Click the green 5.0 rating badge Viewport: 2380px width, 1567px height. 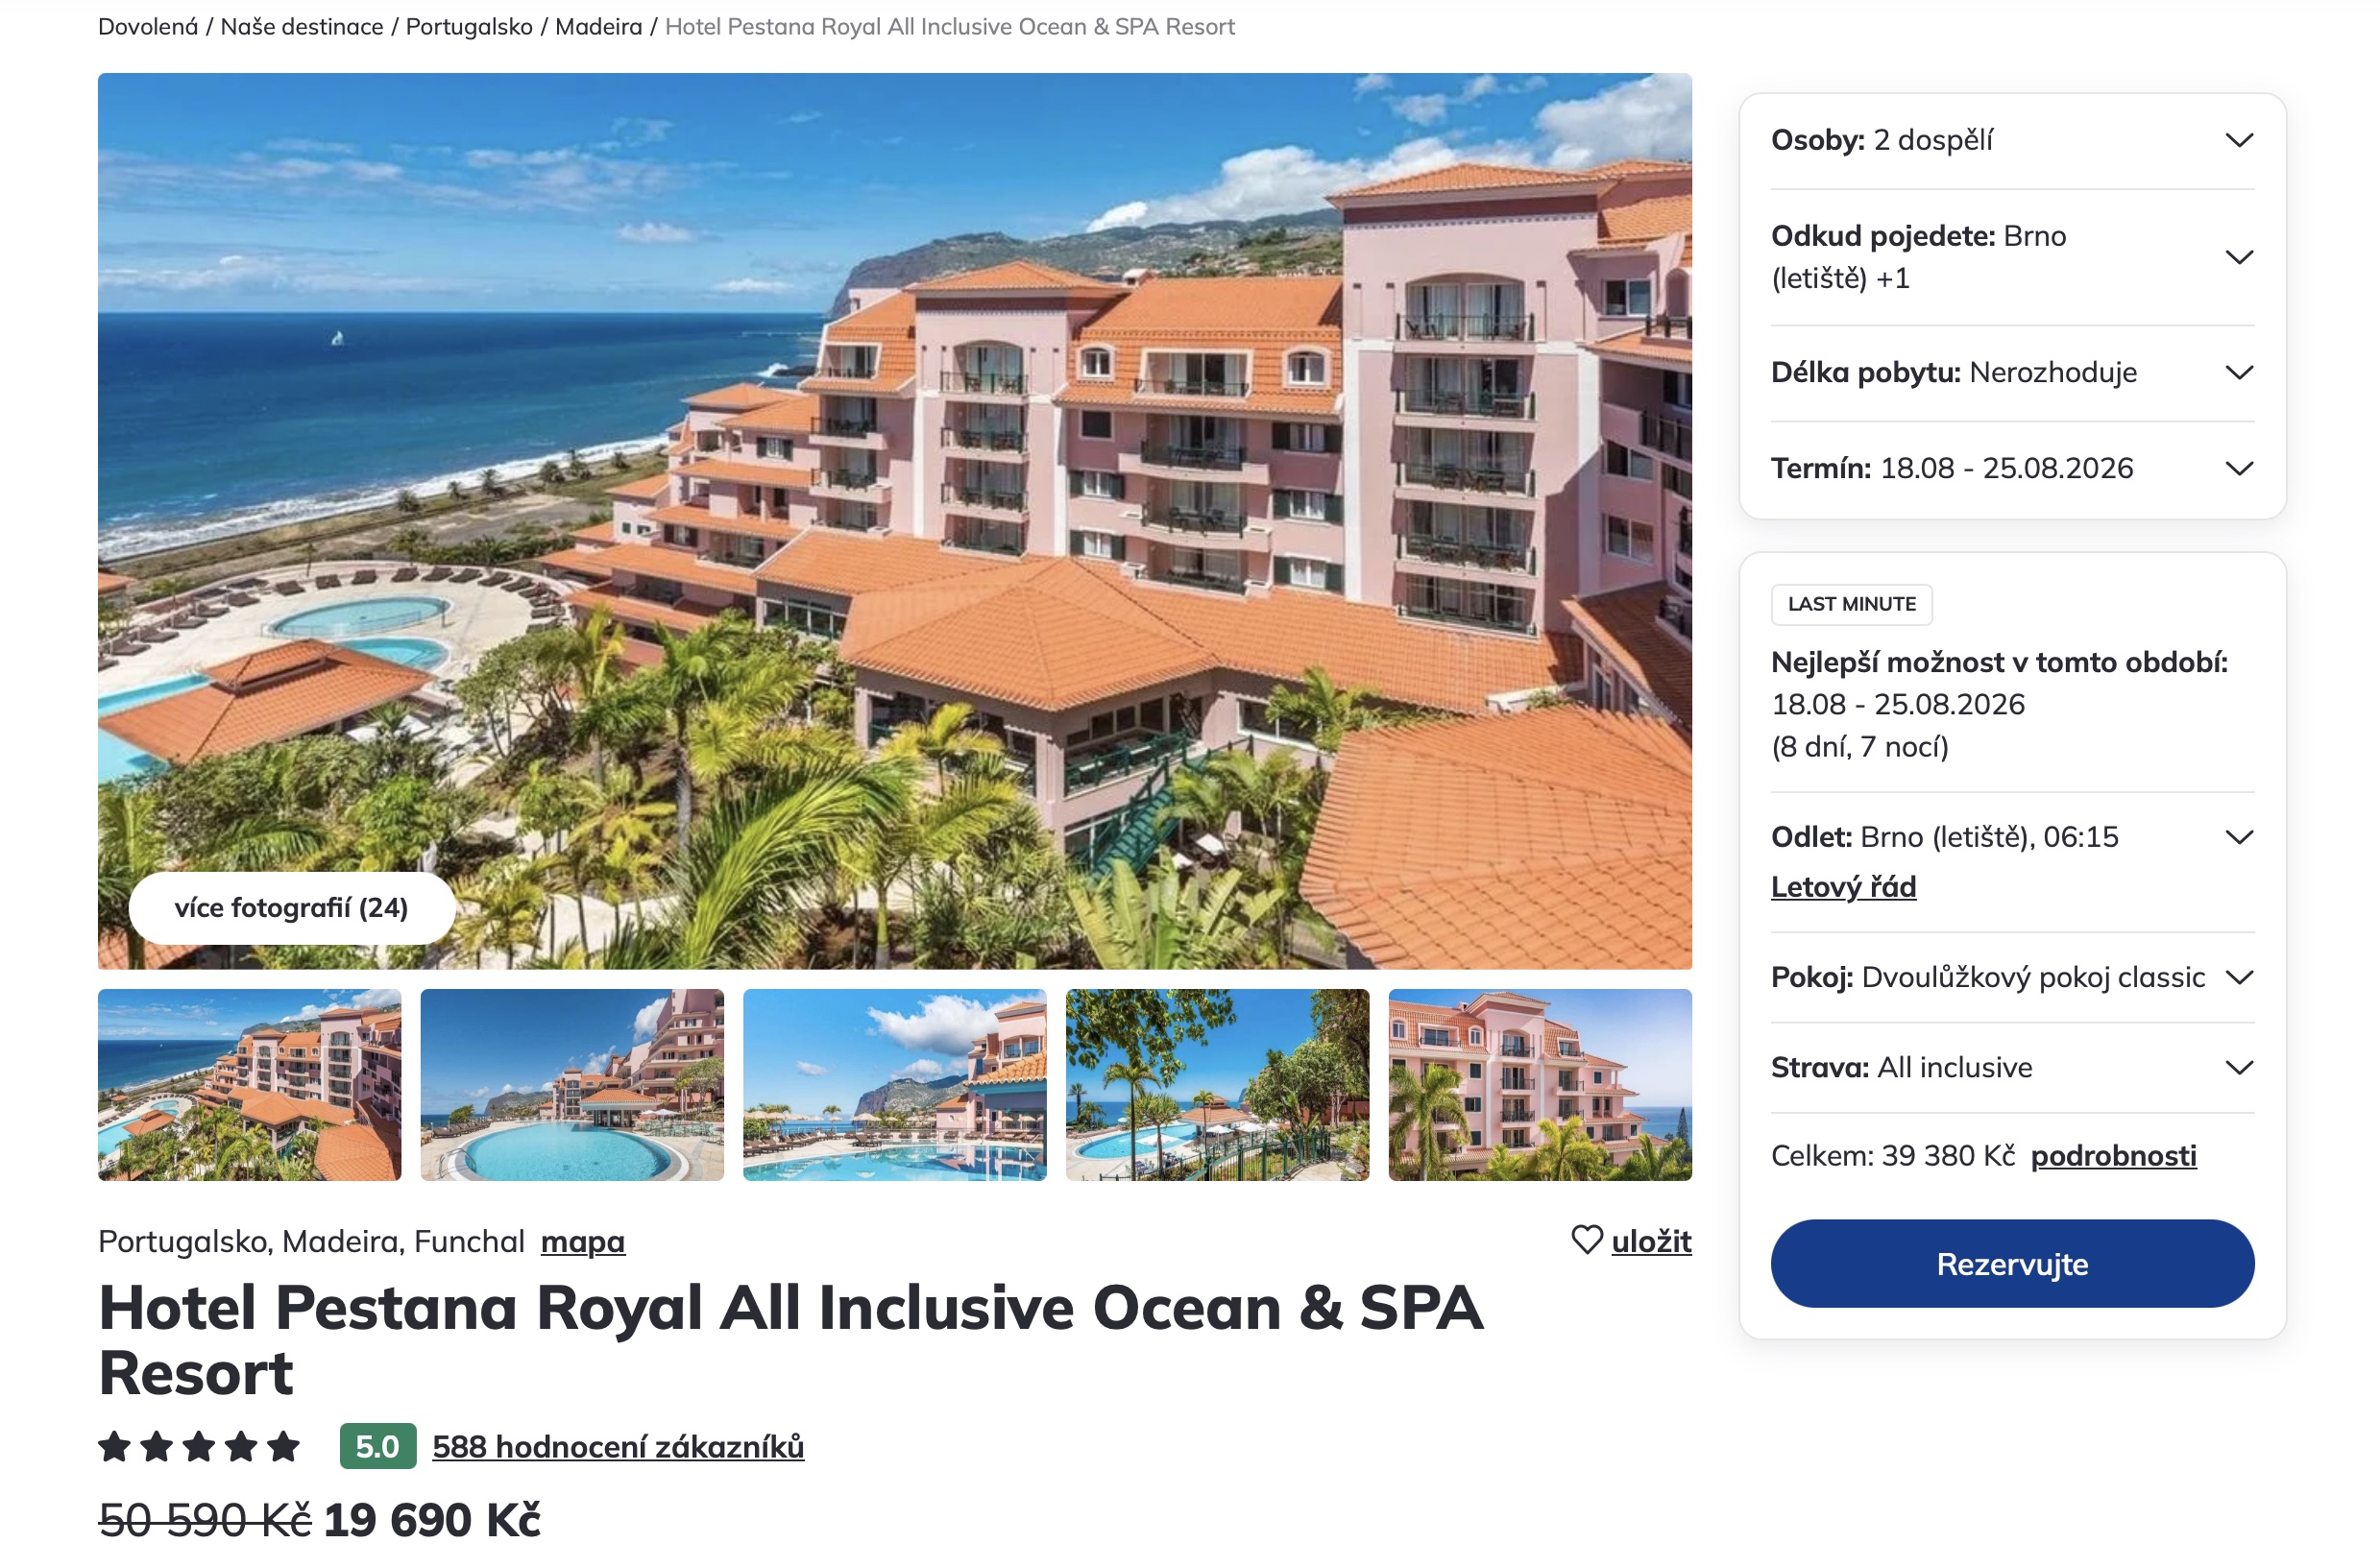[x=377, y=1446]
